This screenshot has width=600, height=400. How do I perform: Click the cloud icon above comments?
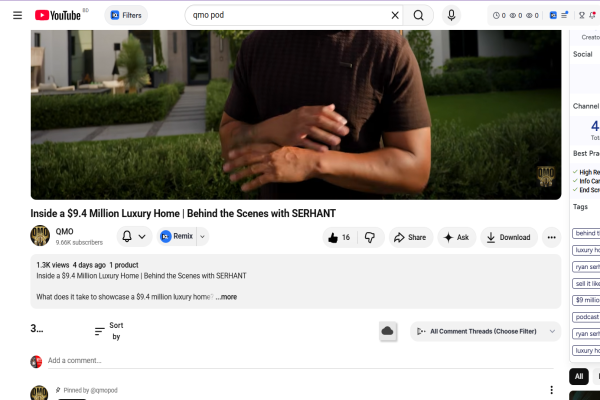click(388, 331)
